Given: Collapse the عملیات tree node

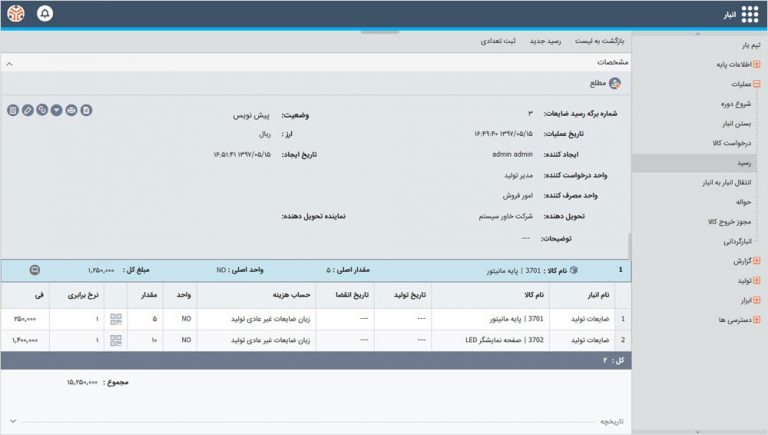Looking at the screenshot, I should [757, 84].
